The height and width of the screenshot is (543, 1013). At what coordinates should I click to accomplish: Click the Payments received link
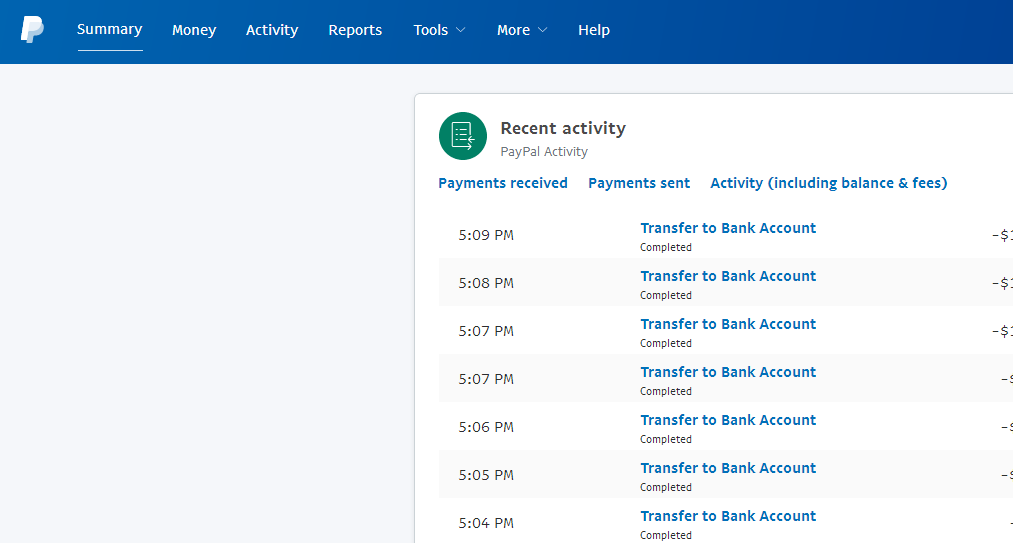click(x=503, y=183)
